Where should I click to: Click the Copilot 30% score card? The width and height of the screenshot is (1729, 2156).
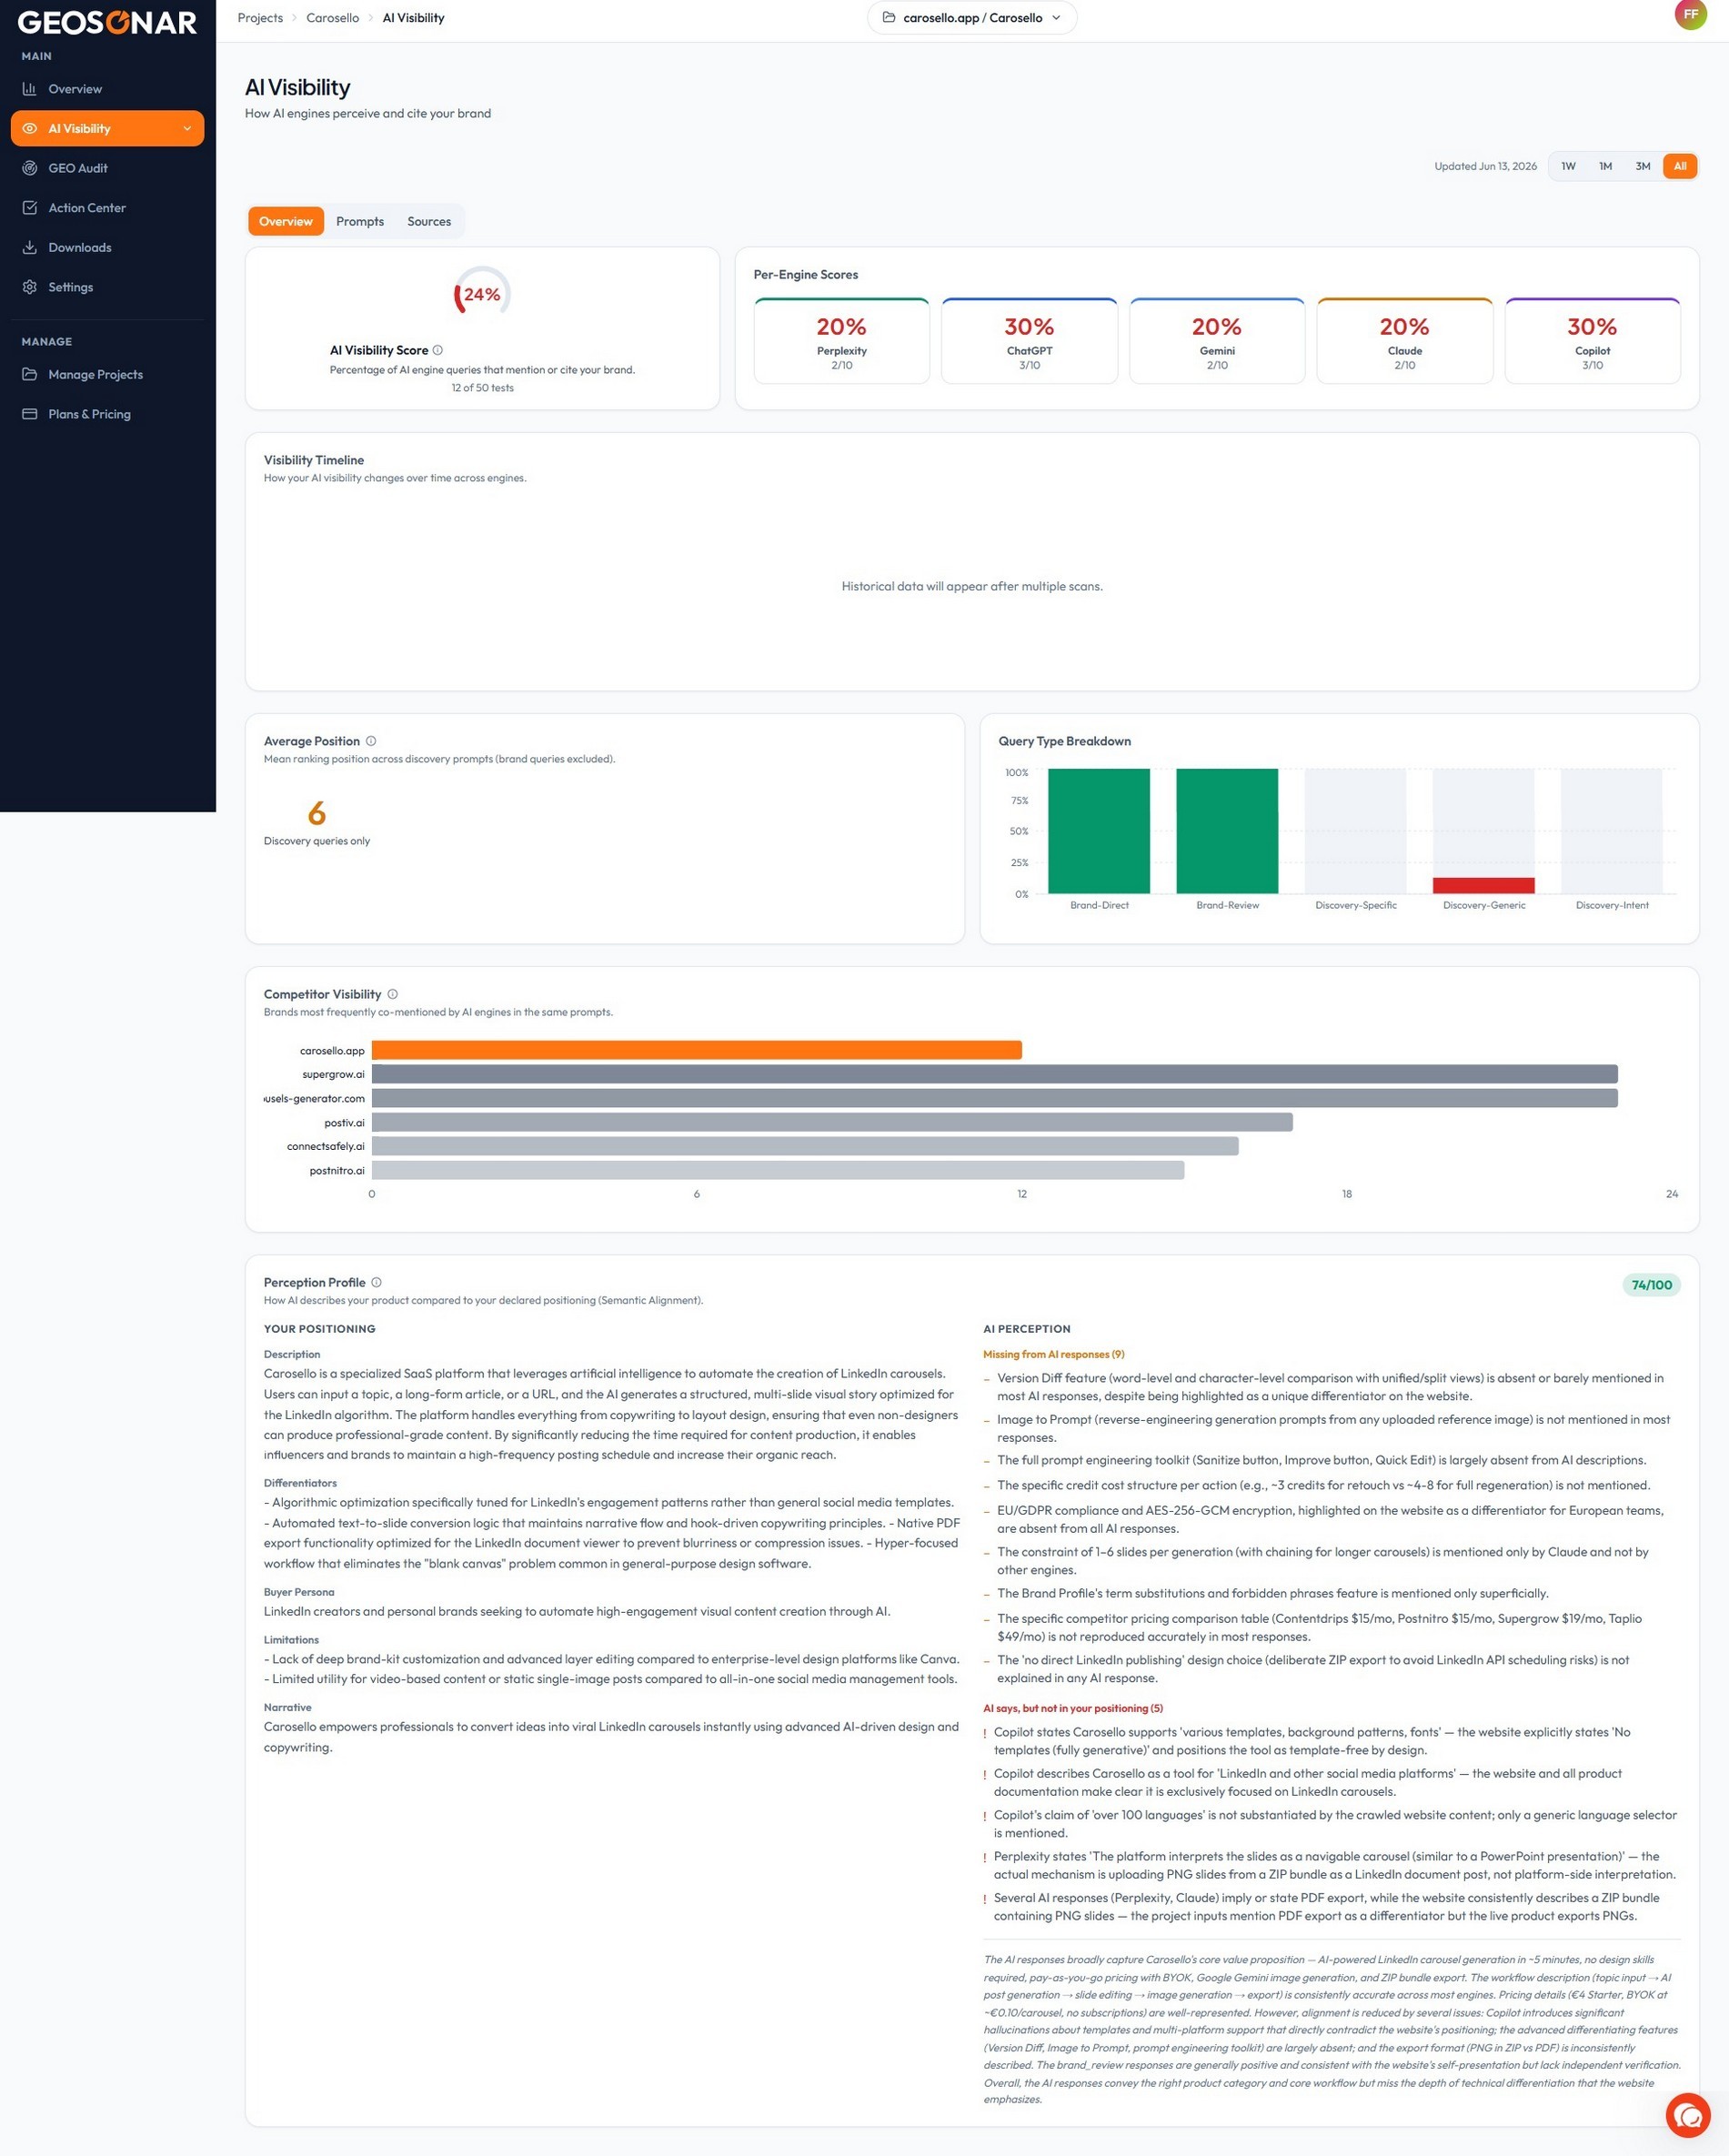click(1592, 340)
